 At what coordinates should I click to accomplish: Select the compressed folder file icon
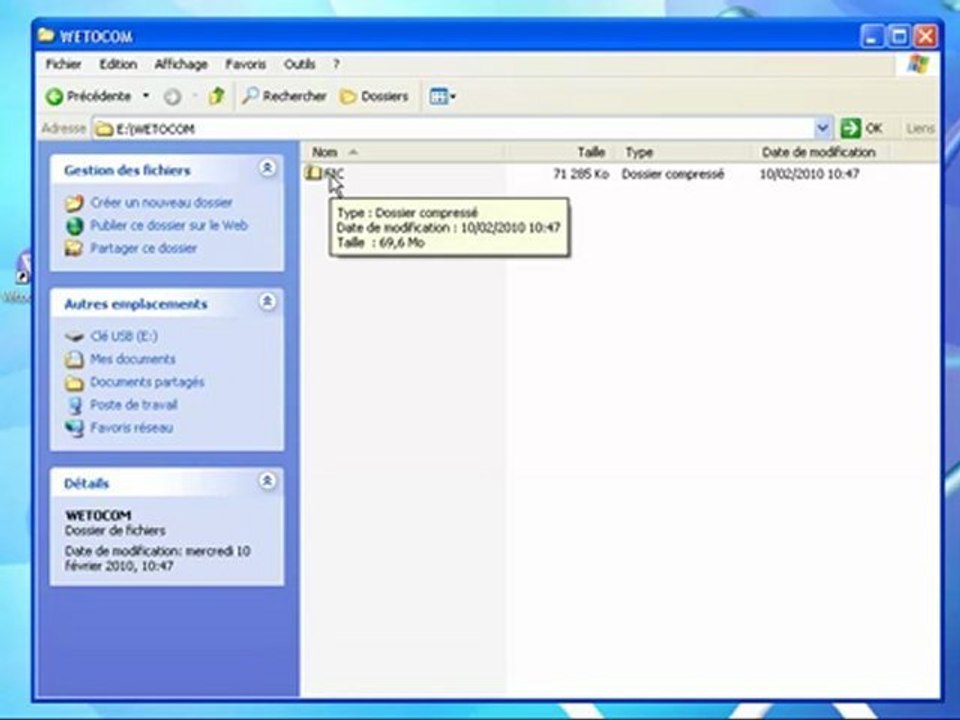click(313, 173)
